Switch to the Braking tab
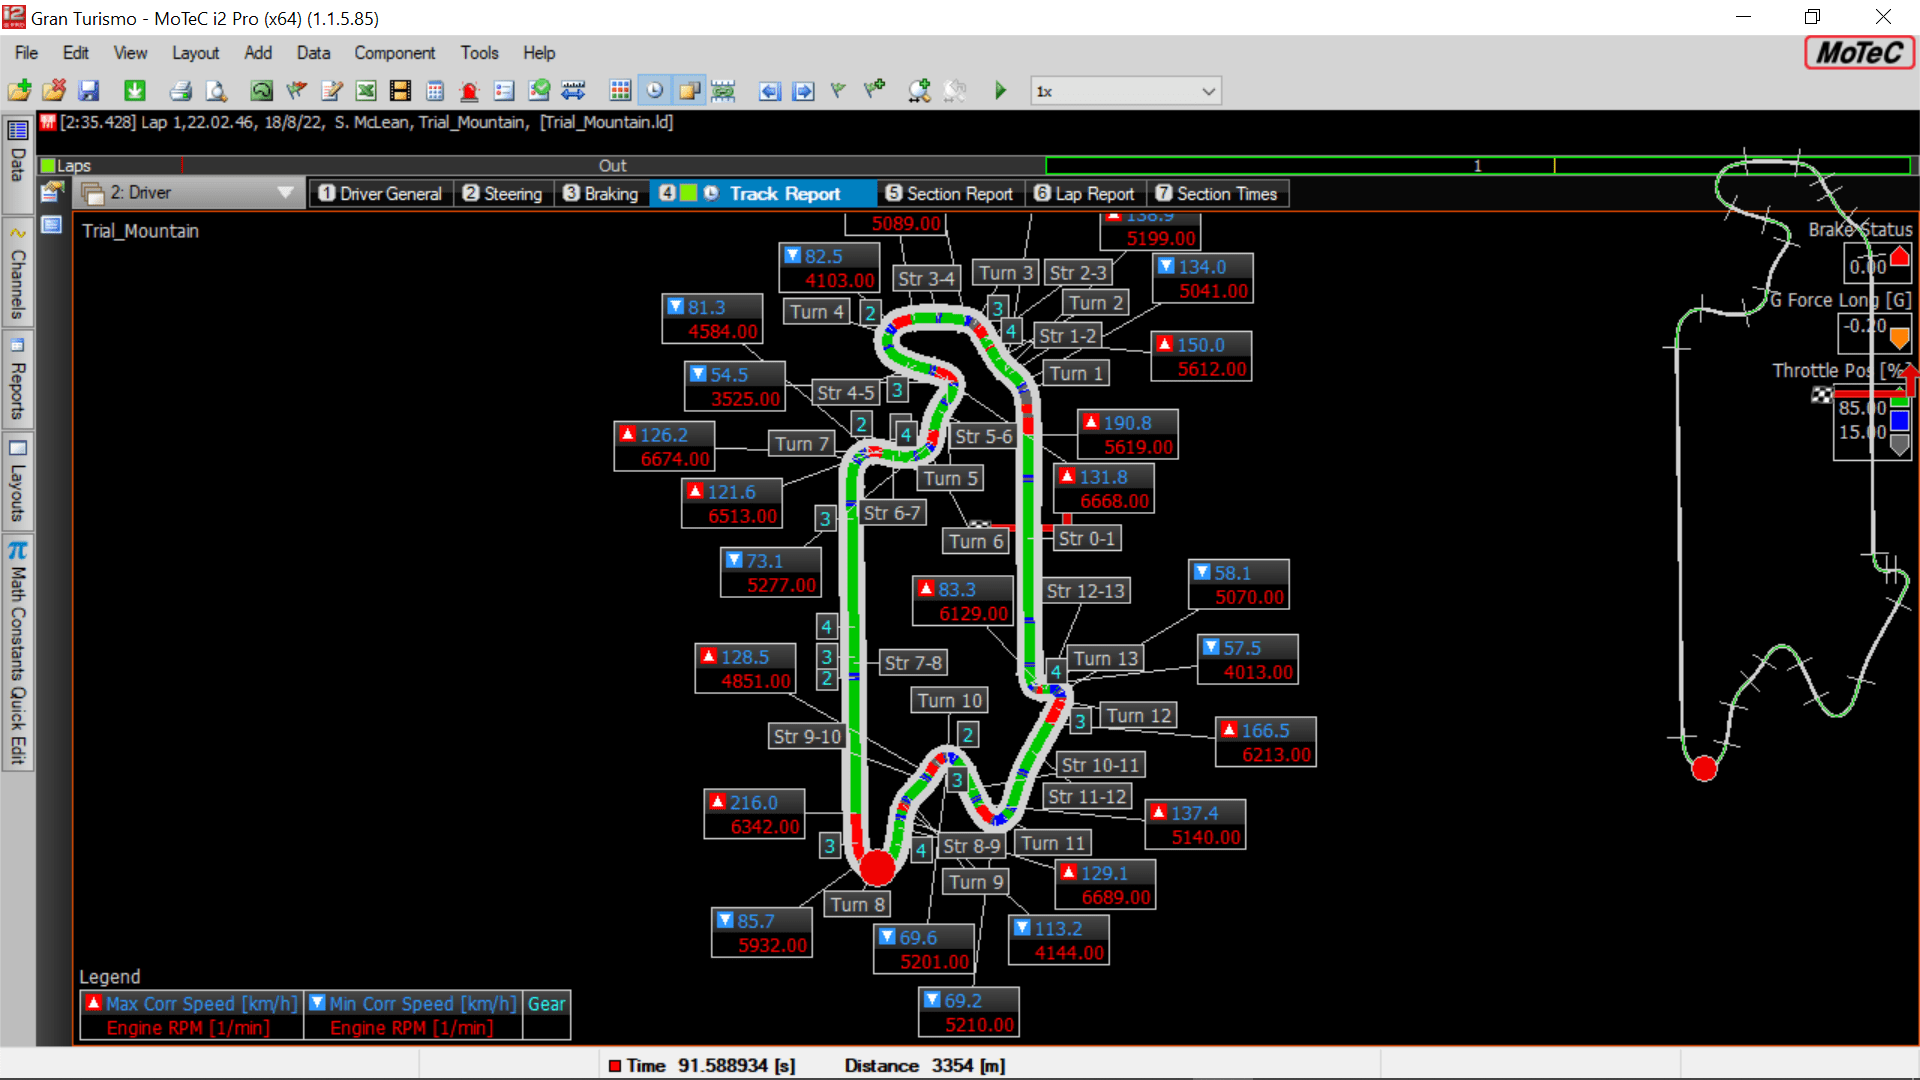The height and width of the screenshot is (1080, 1920). [600, 193]
